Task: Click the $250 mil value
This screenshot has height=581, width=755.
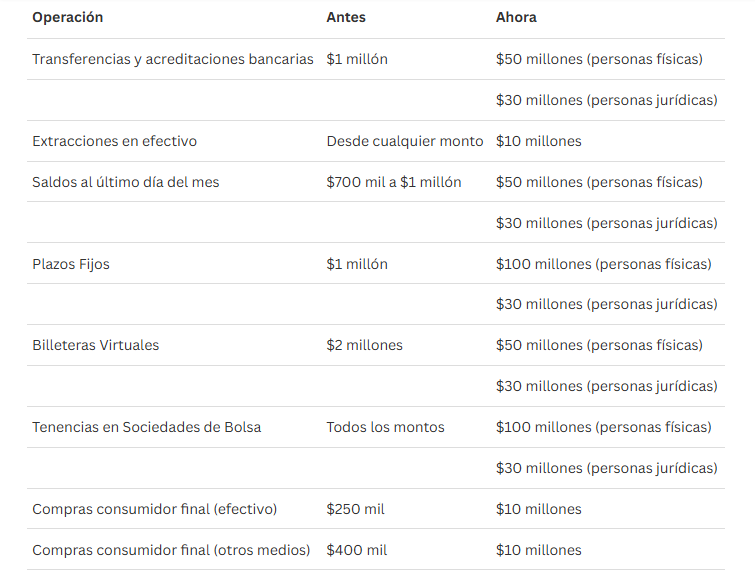Action: (x=355, y=509)
